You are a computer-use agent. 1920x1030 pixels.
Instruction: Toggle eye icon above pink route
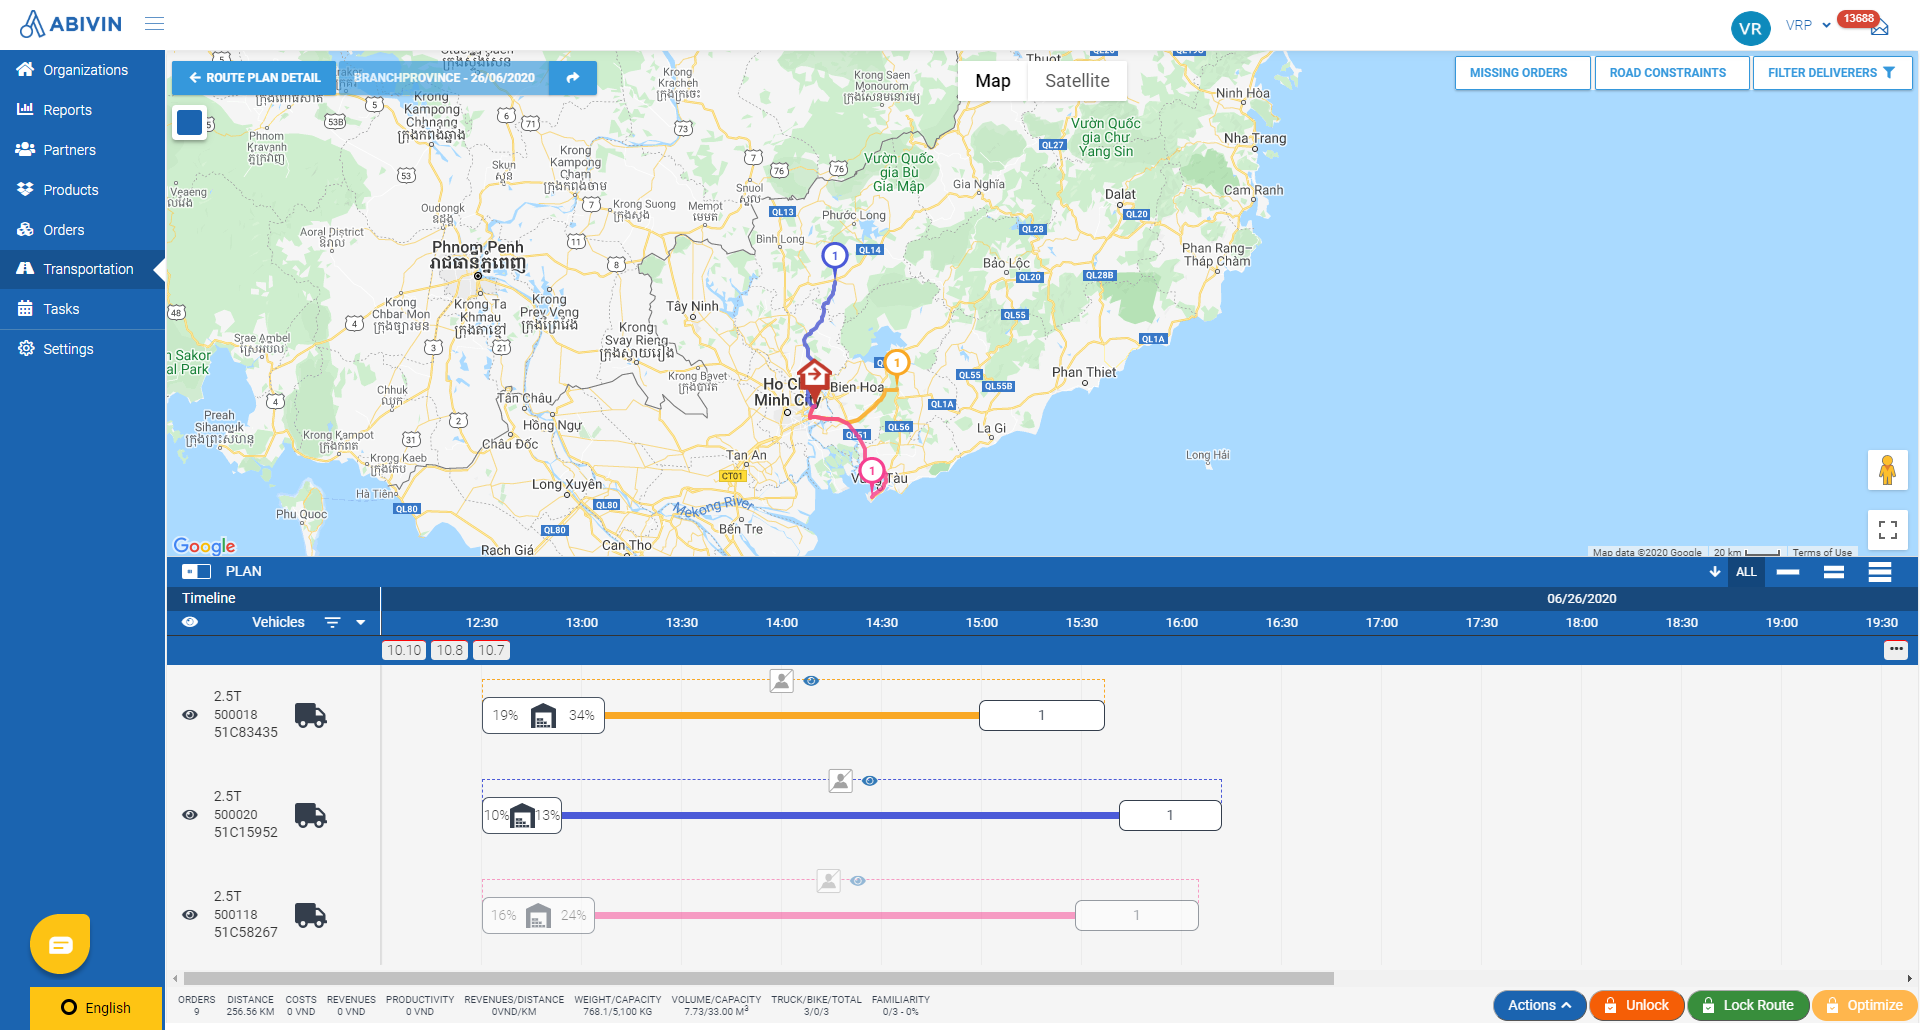coord(858,881)
